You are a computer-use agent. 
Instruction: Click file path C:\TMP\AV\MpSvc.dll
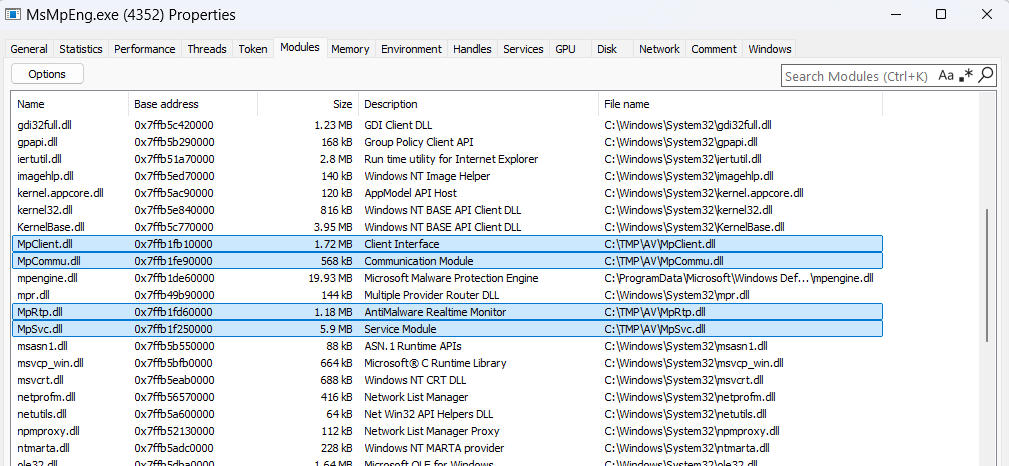pyautogui.click(x=654, y=330)
